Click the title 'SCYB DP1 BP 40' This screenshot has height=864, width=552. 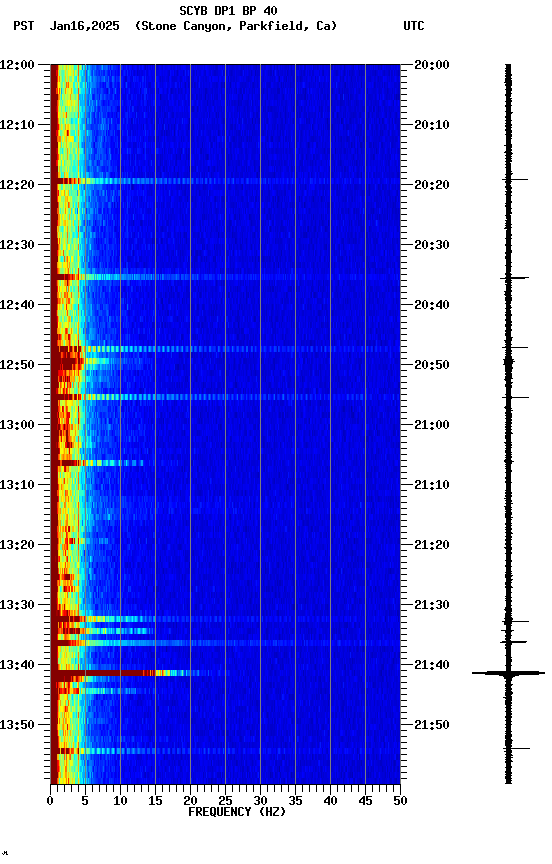[x=228, y=11]
